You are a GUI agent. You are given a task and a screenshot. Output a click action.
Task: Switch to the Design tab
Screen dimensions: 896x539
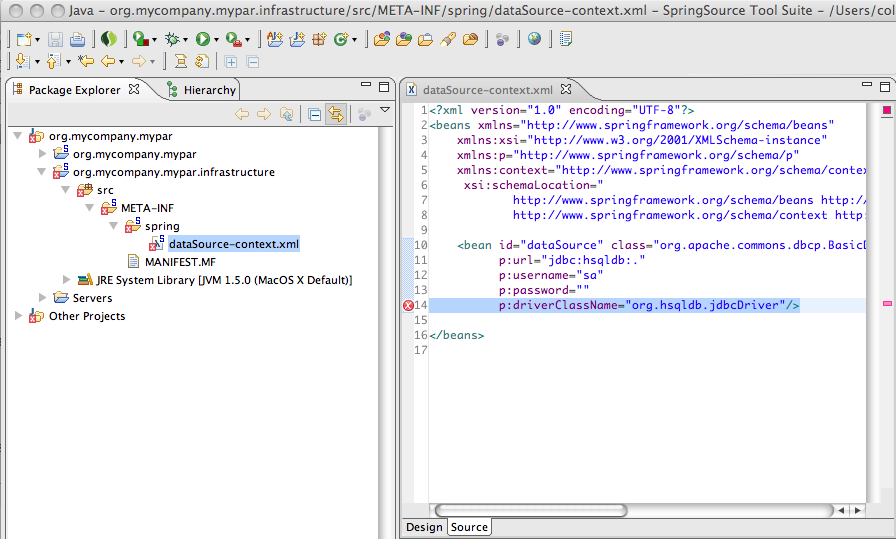point(423,527)
